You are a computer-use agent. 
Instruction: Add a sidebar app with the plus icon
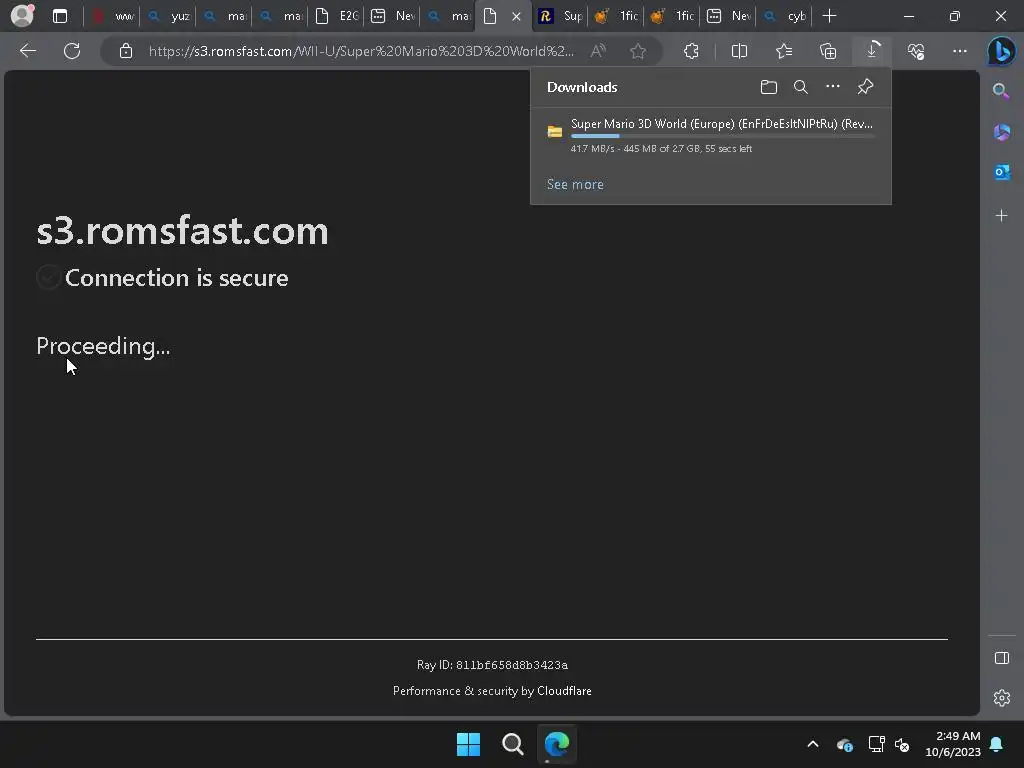click(1001, 216)
